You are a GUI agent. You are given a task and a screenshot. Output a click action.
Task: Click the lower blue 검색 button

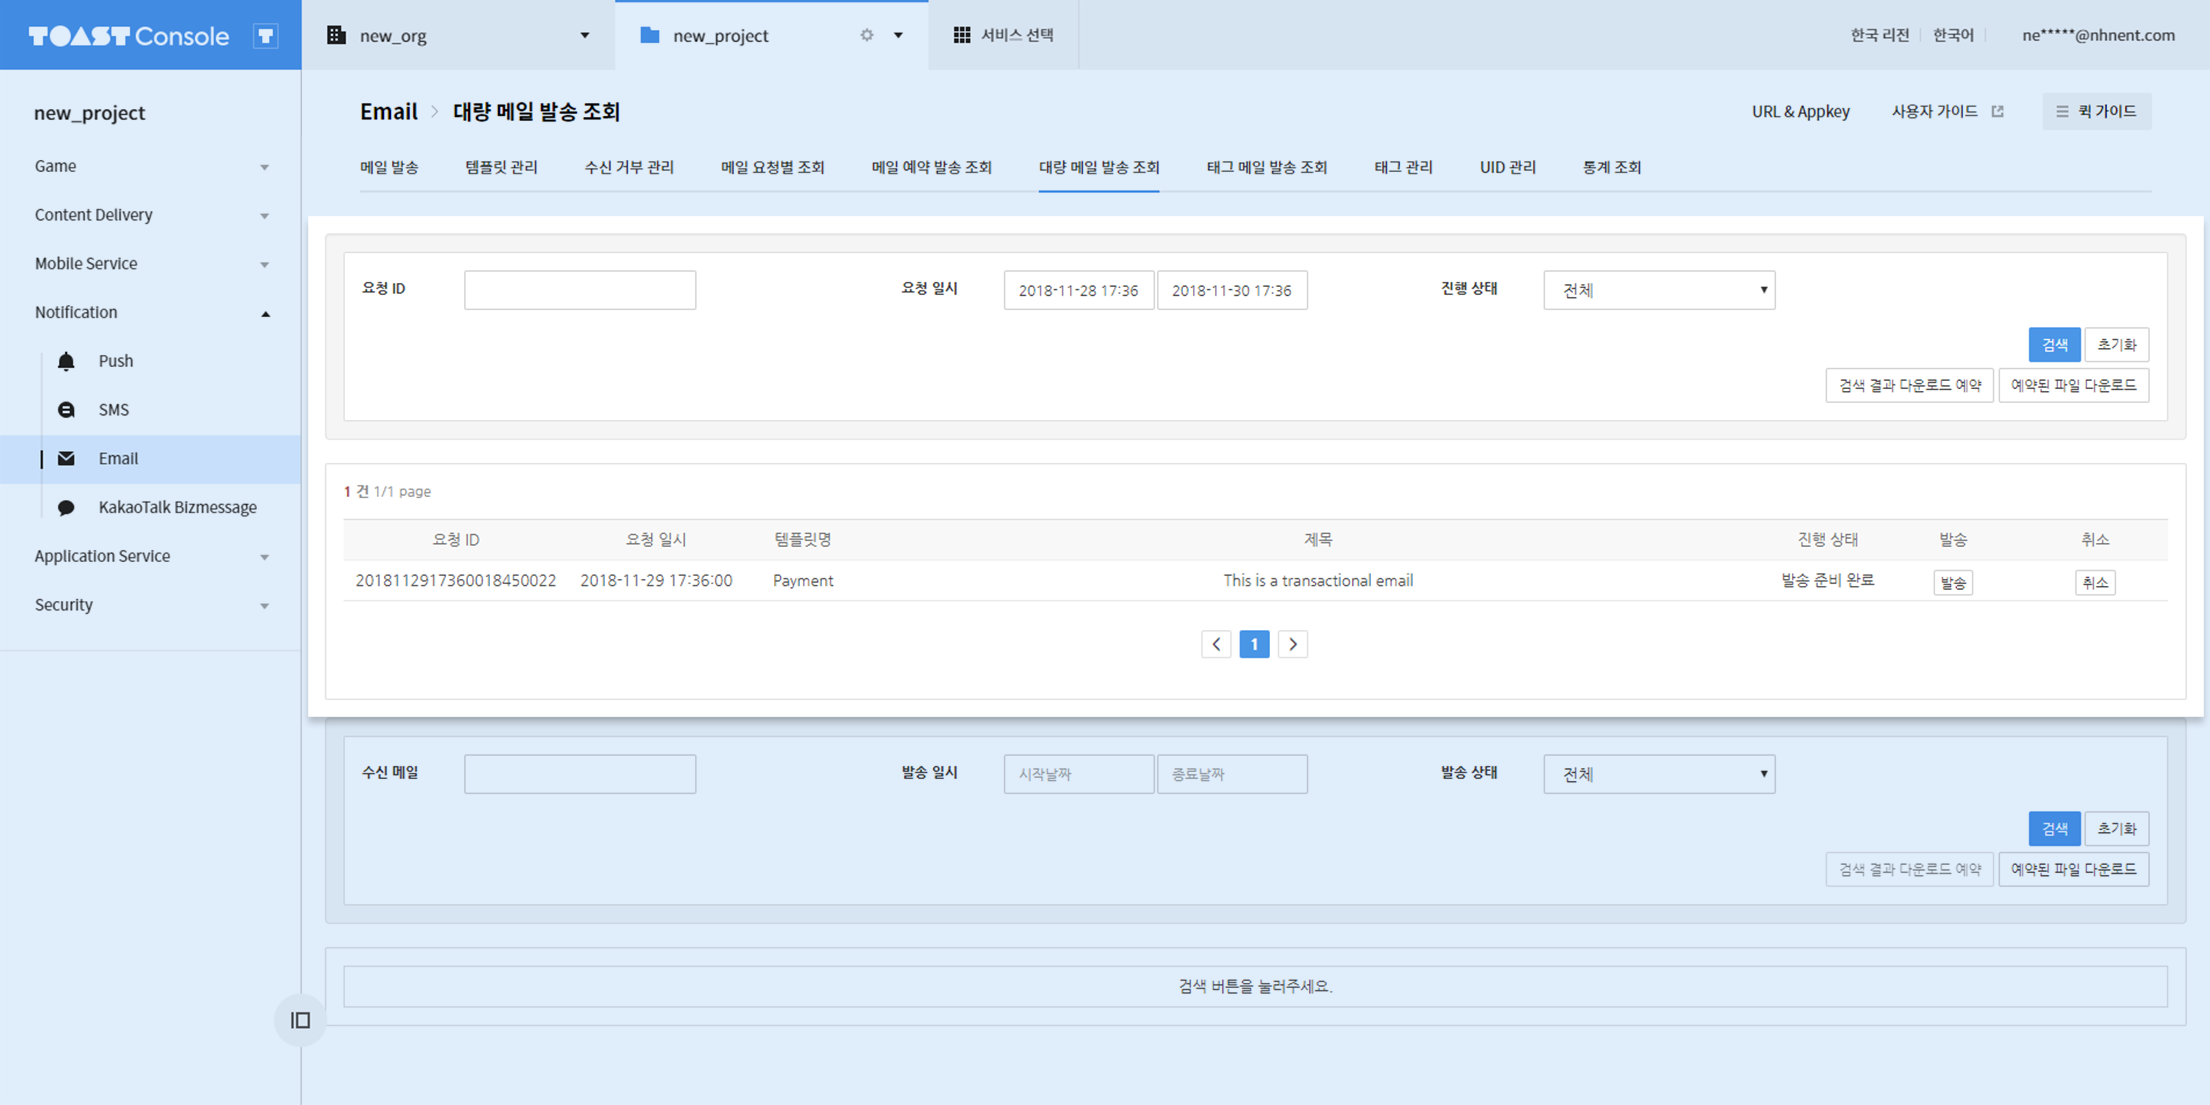click(x=2054, y=829)
